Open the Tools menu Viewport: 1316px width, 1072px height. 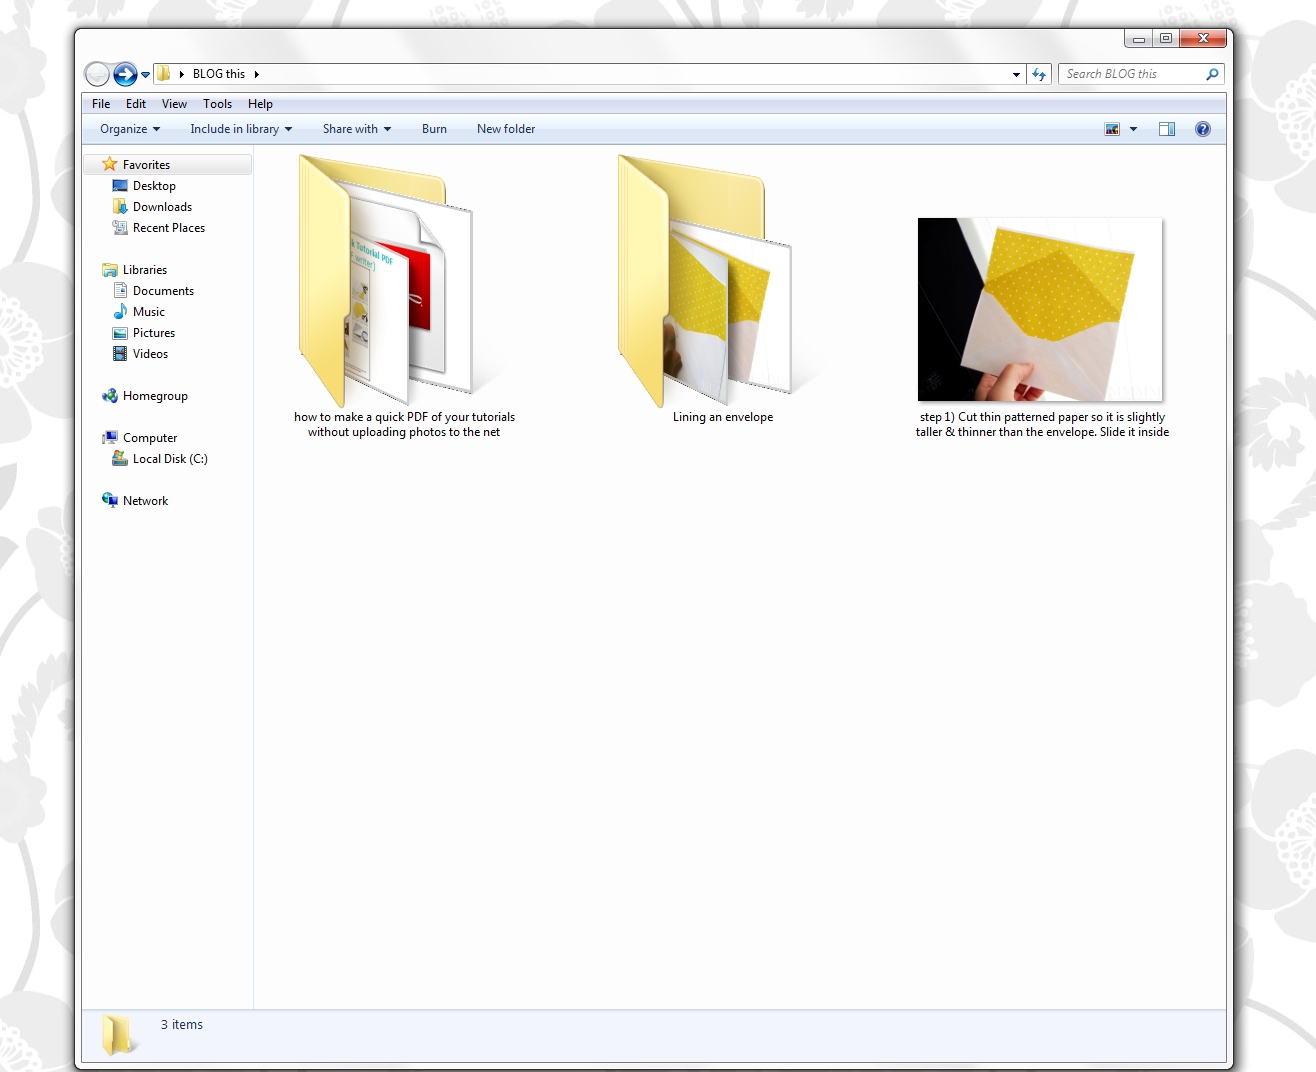(x=217, y=104)
